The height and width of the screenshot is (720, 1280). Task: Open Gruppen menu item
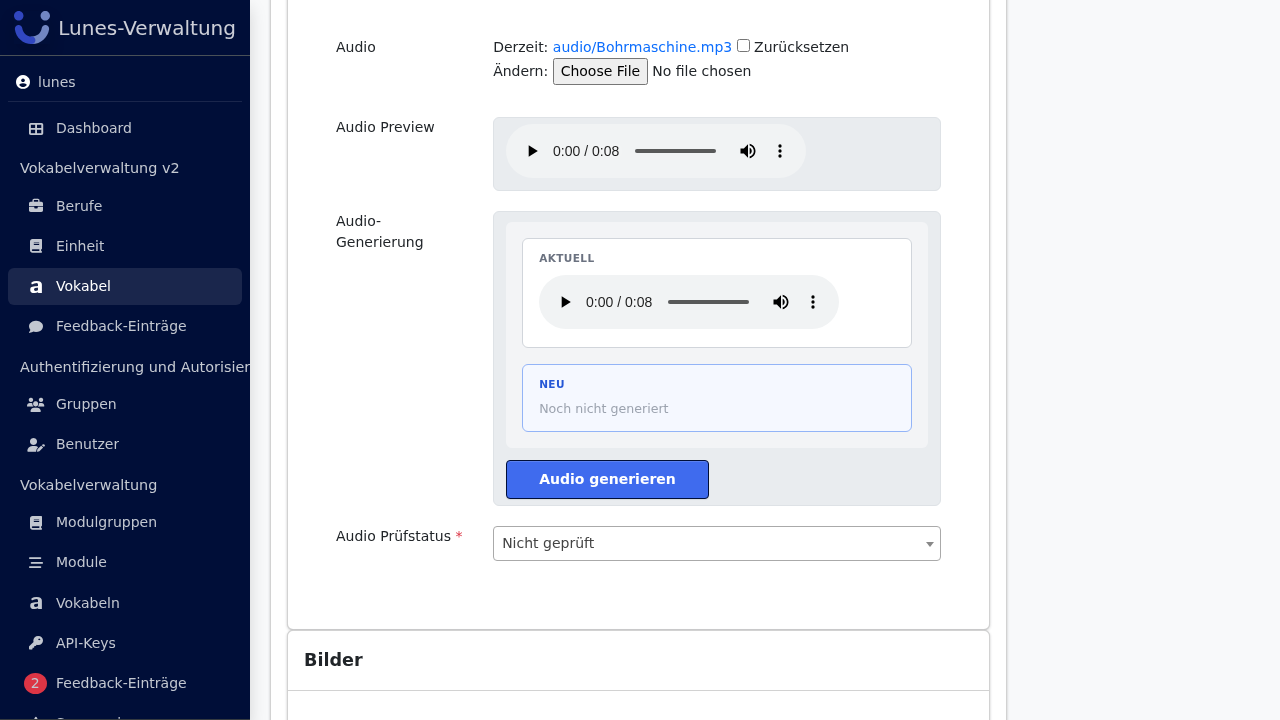(x=125, y=404)
